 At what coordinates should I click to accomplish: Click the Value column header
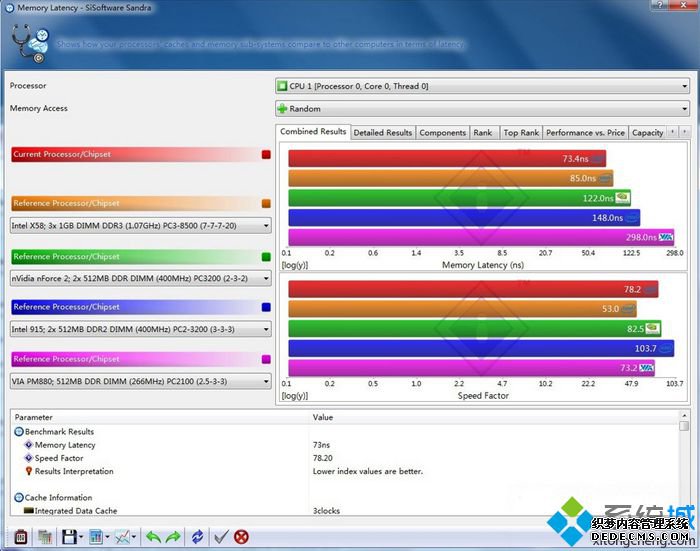point(493,417)
